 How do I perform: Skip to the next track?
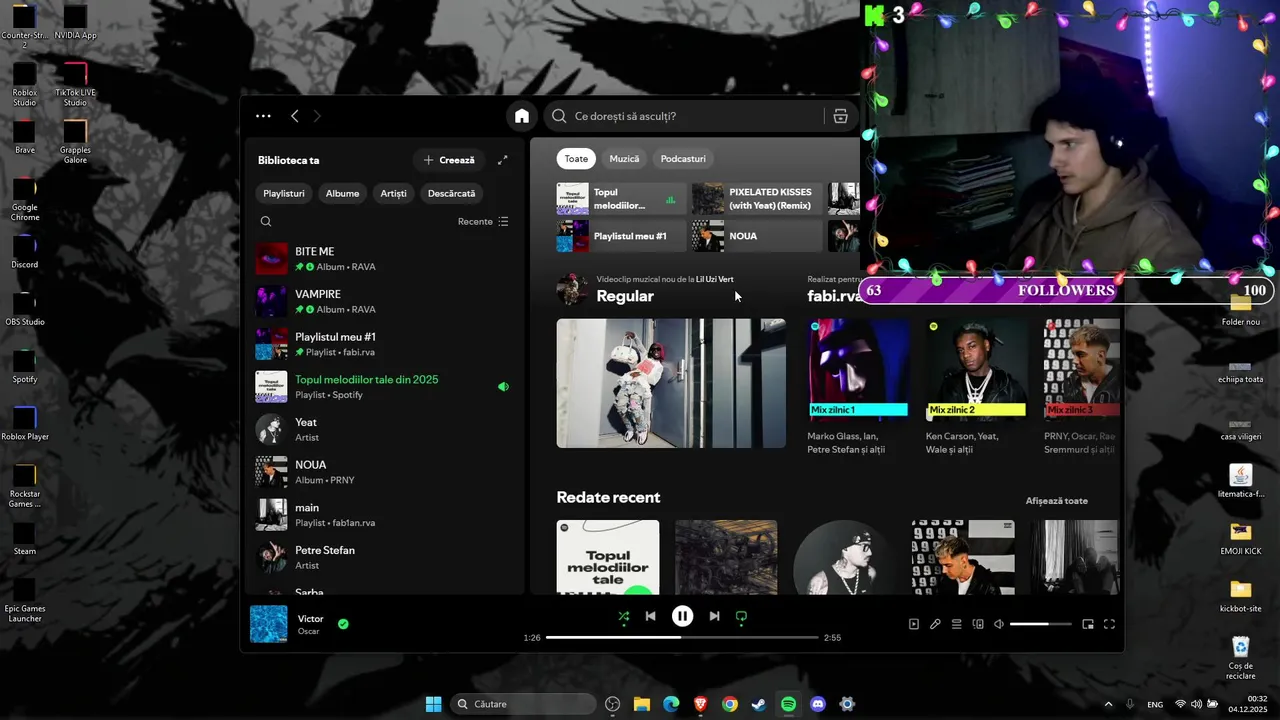(x=714, y=616)
